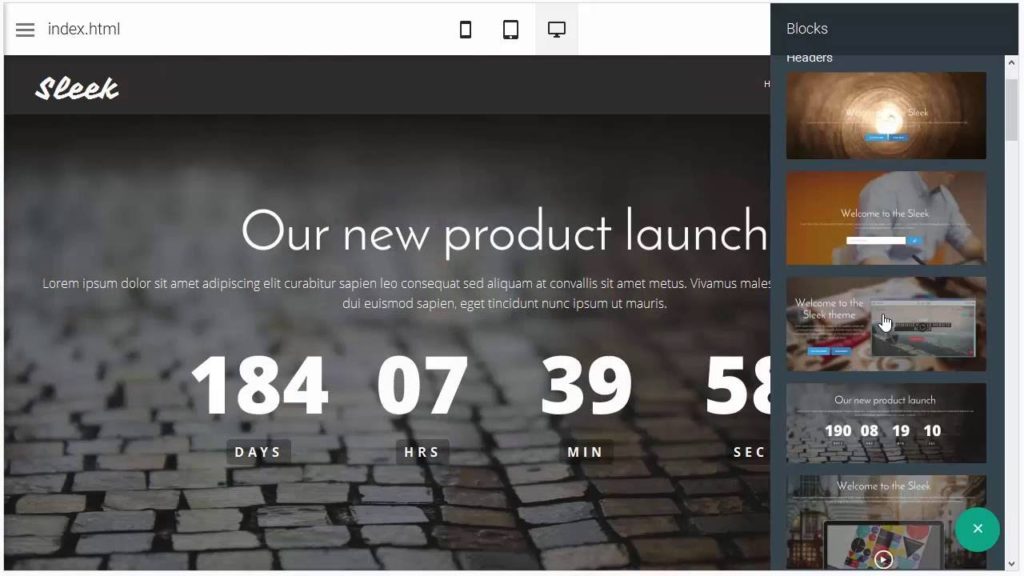The width and height of the screenshot is (1024, 576).
Task: Click the Sleek logo in navbar
Action: [77, 88]
